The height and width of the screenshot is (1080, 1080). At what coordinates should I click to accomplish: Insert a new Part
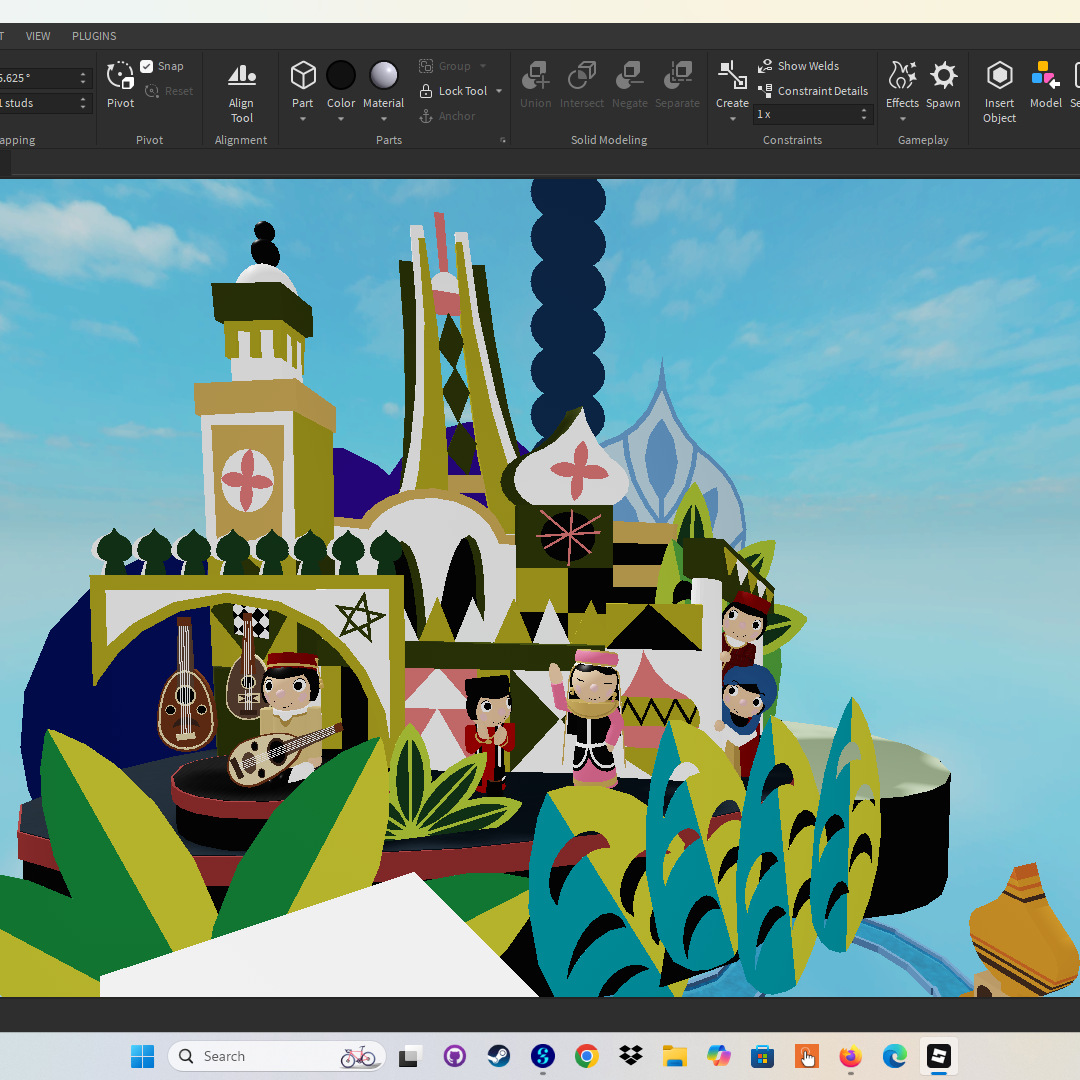pyautogui.click(x=302, y=84)
